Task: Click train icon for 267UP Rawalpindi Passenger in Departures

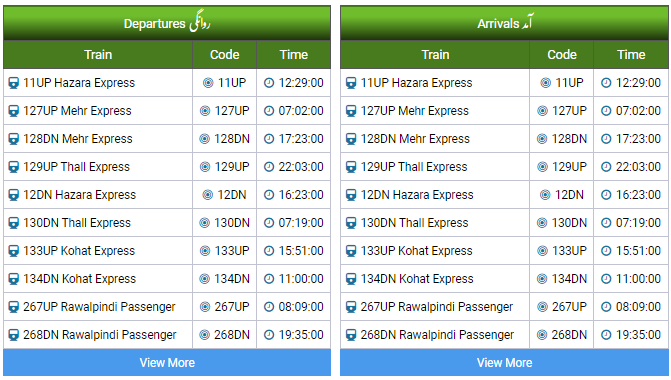Action: pyautogui.click(x=14, y=307)
